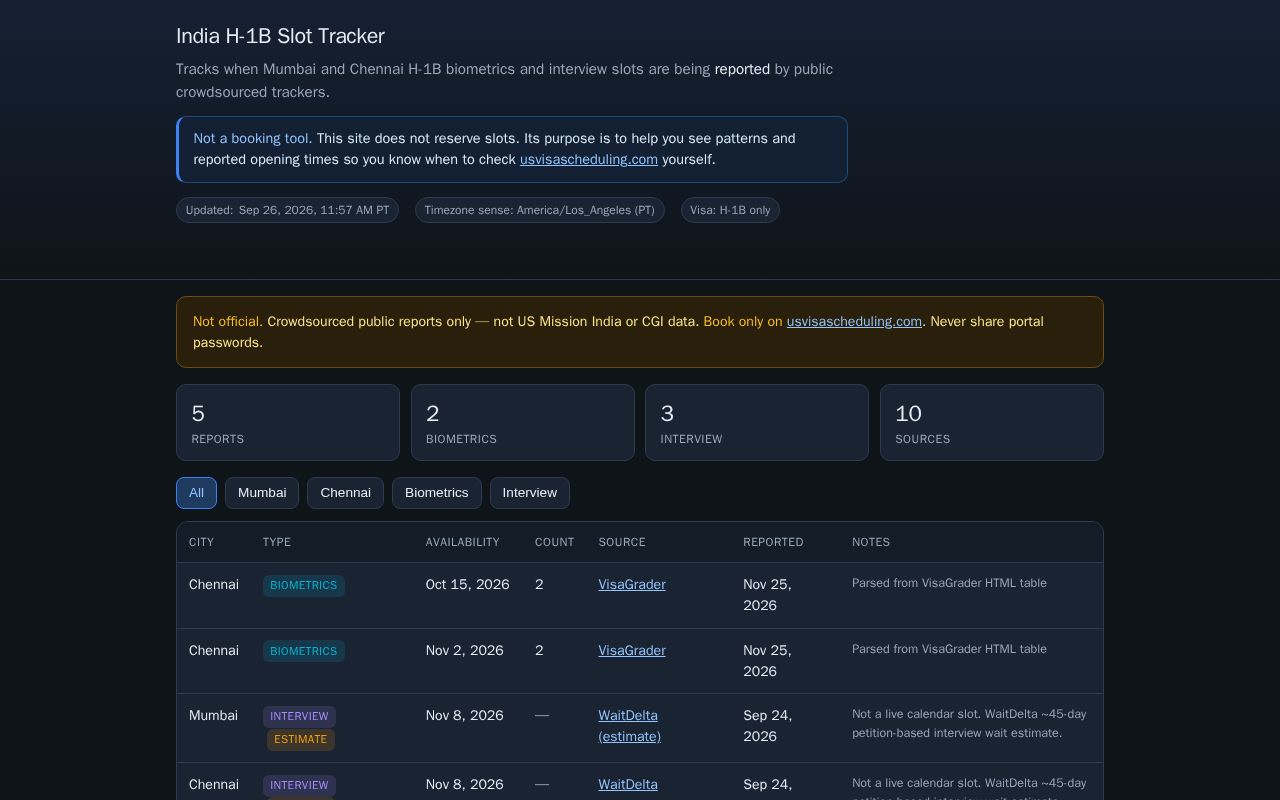The image size is (1280, 800).
Task: Show only Interview rows using filter button
Action: (x=530, y=493)
